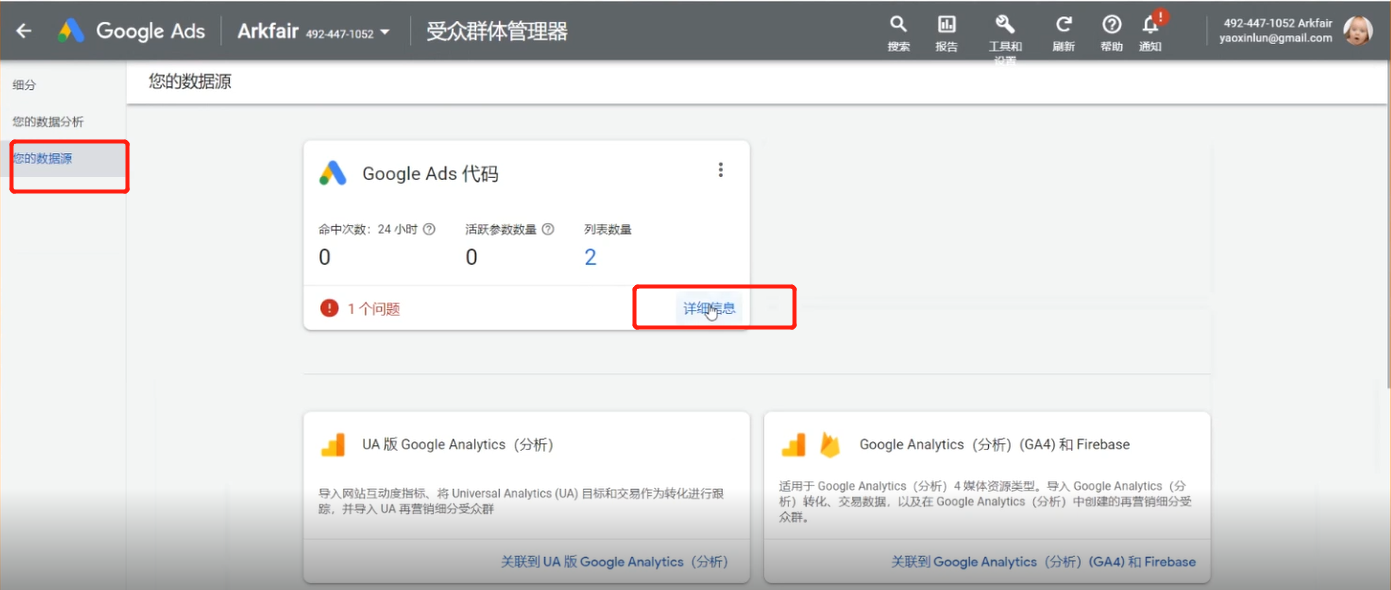Click the back arrow at top left
1391x590 pixels.
pyautogui.click(x=22, y=30)
